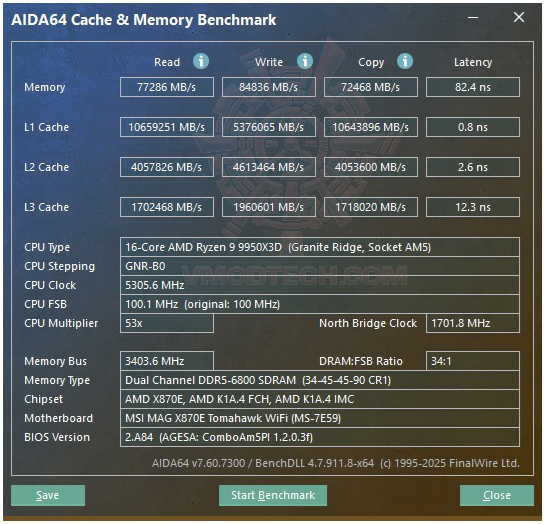544x524 pixels.
Task: Click the CPU Clock value 5305.6 MHz
Action: pyautogui.click(x=320, y=285)
